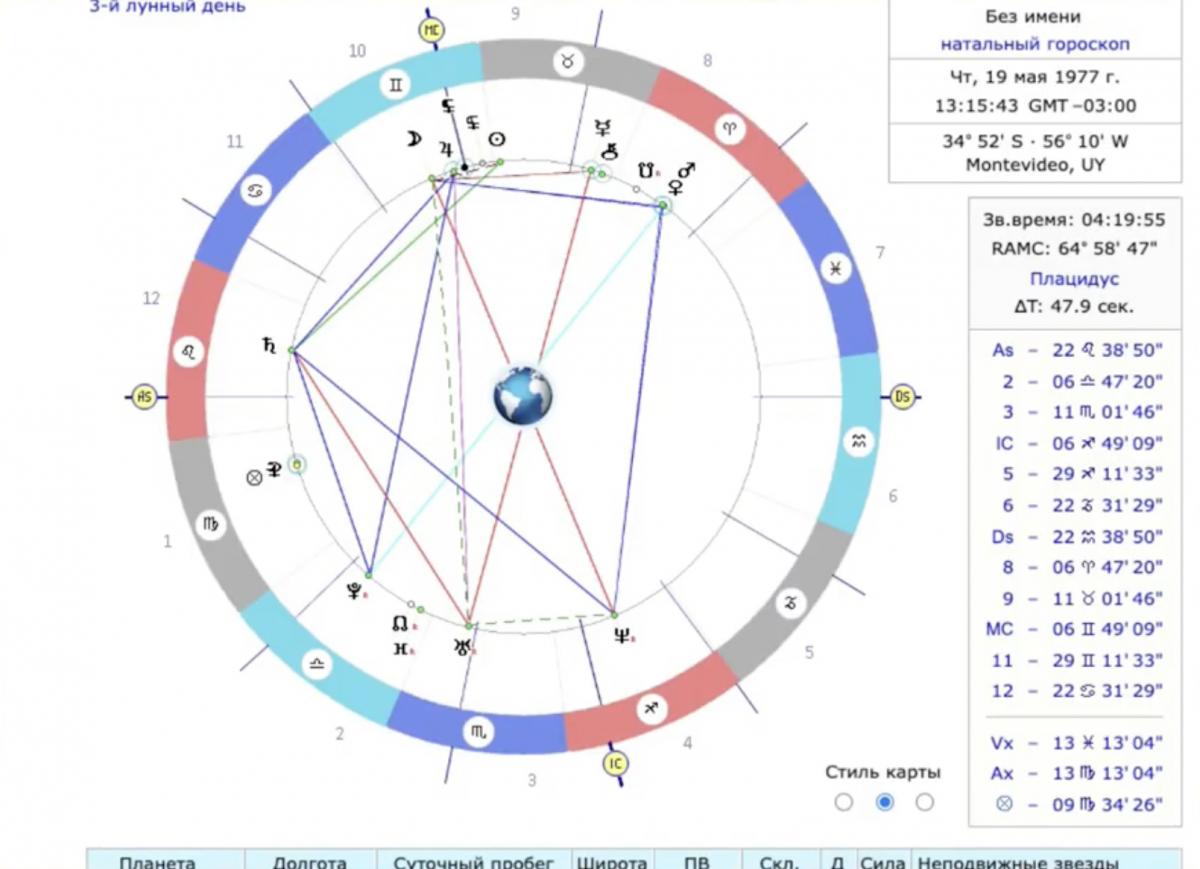This screenshot has height=869, width=1200.
Task: Click the 'Долгота' column header
Action: click(x=311, y=863)
